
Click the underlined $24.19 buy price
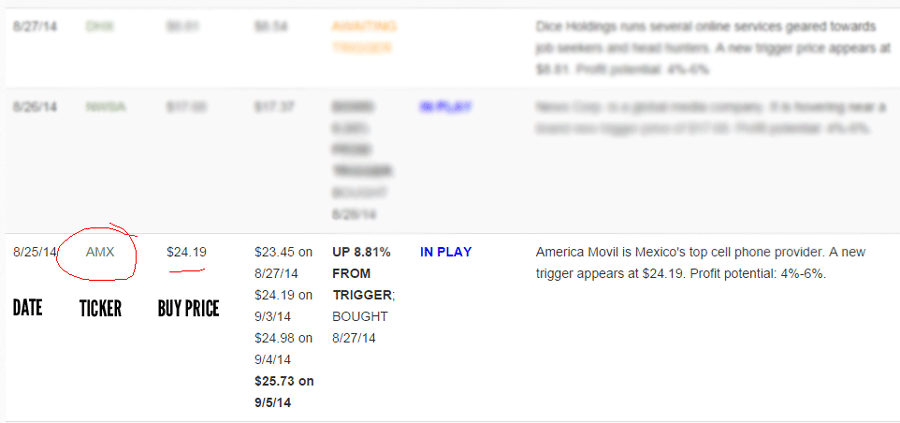pyautogui.click(x=187, y=252)
